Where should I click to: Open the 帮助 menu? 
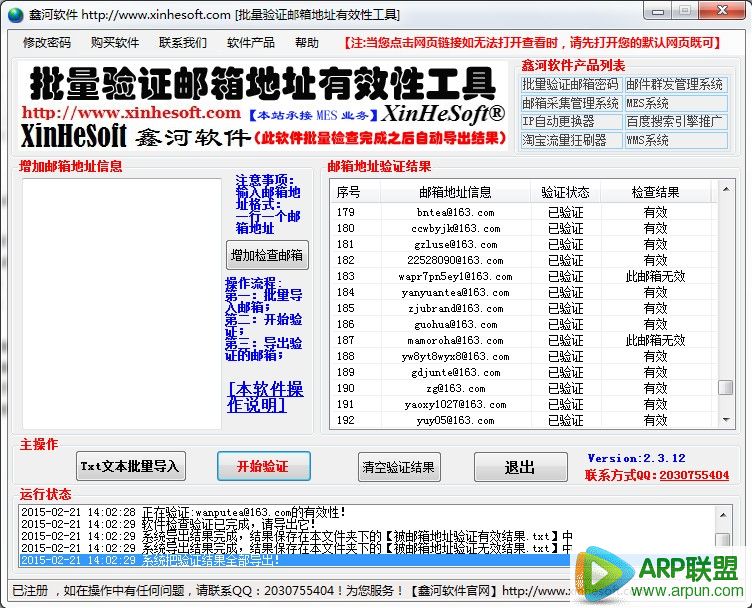tap(306, 43)
